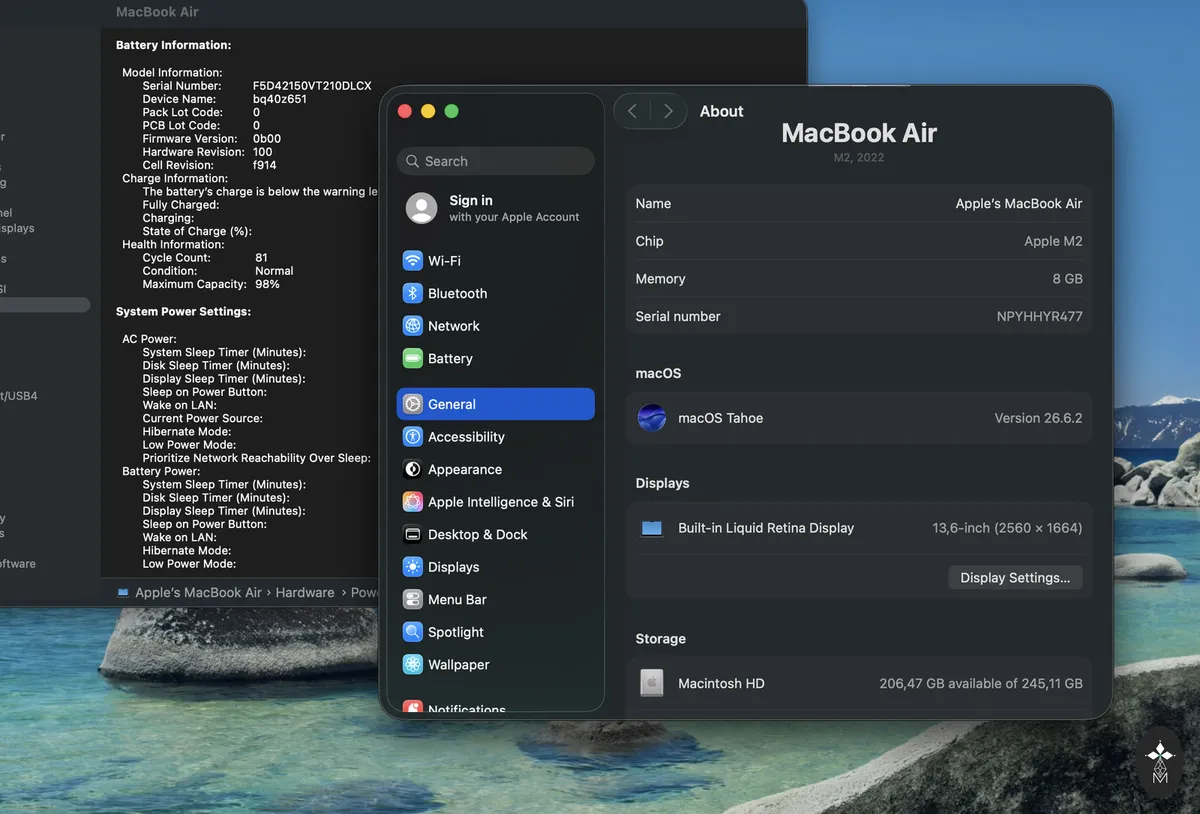The width and height of the screenshot is (1200, 814).
Task: Select the Memory row showing 8 GB
Action: click(x=859, y=279)
